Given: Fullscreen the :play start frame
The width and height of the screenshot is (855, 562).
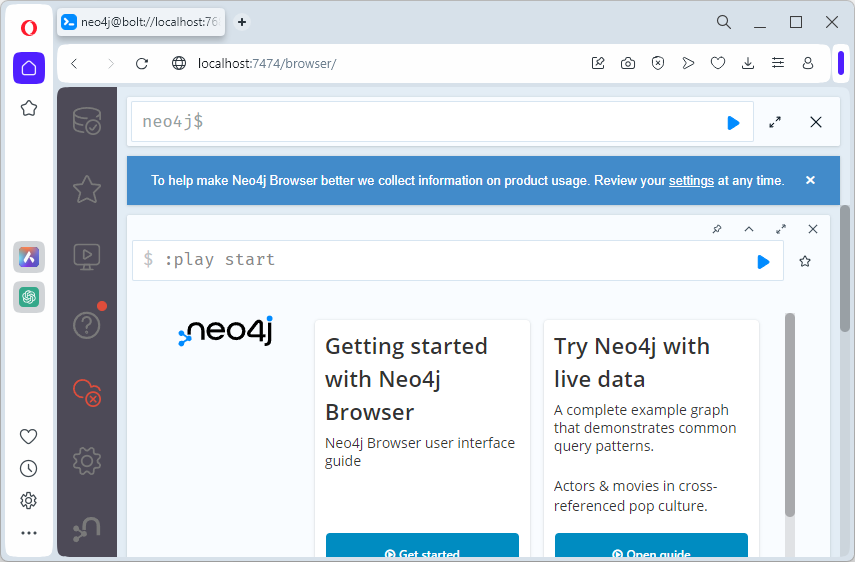Looking at the screenshot, I should click(x=781, y=229).
